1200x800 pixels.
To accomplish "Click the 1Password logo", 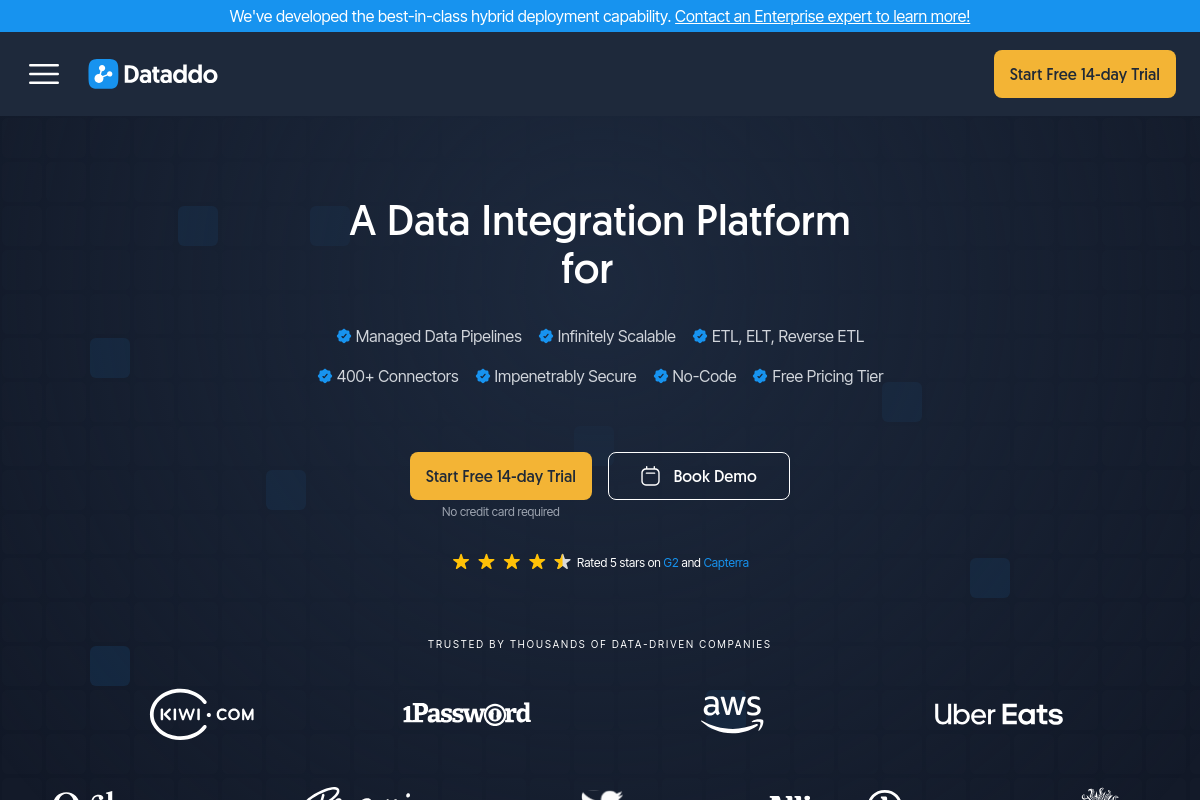I will pyautogui.click(x=467, y=713).
